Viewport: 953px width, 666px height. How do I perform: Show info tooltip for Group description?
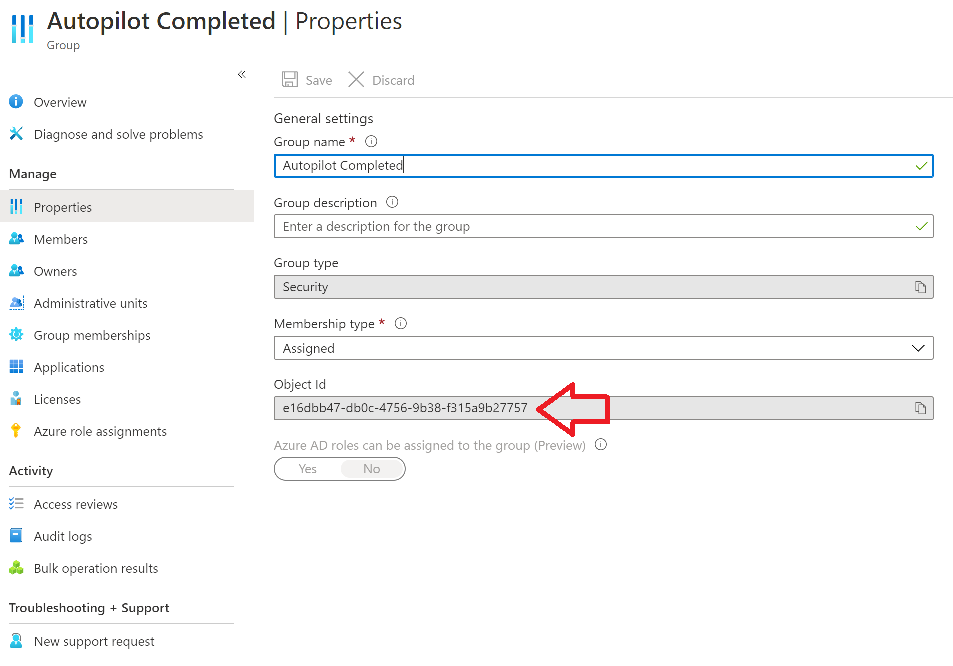coord(392,202)
